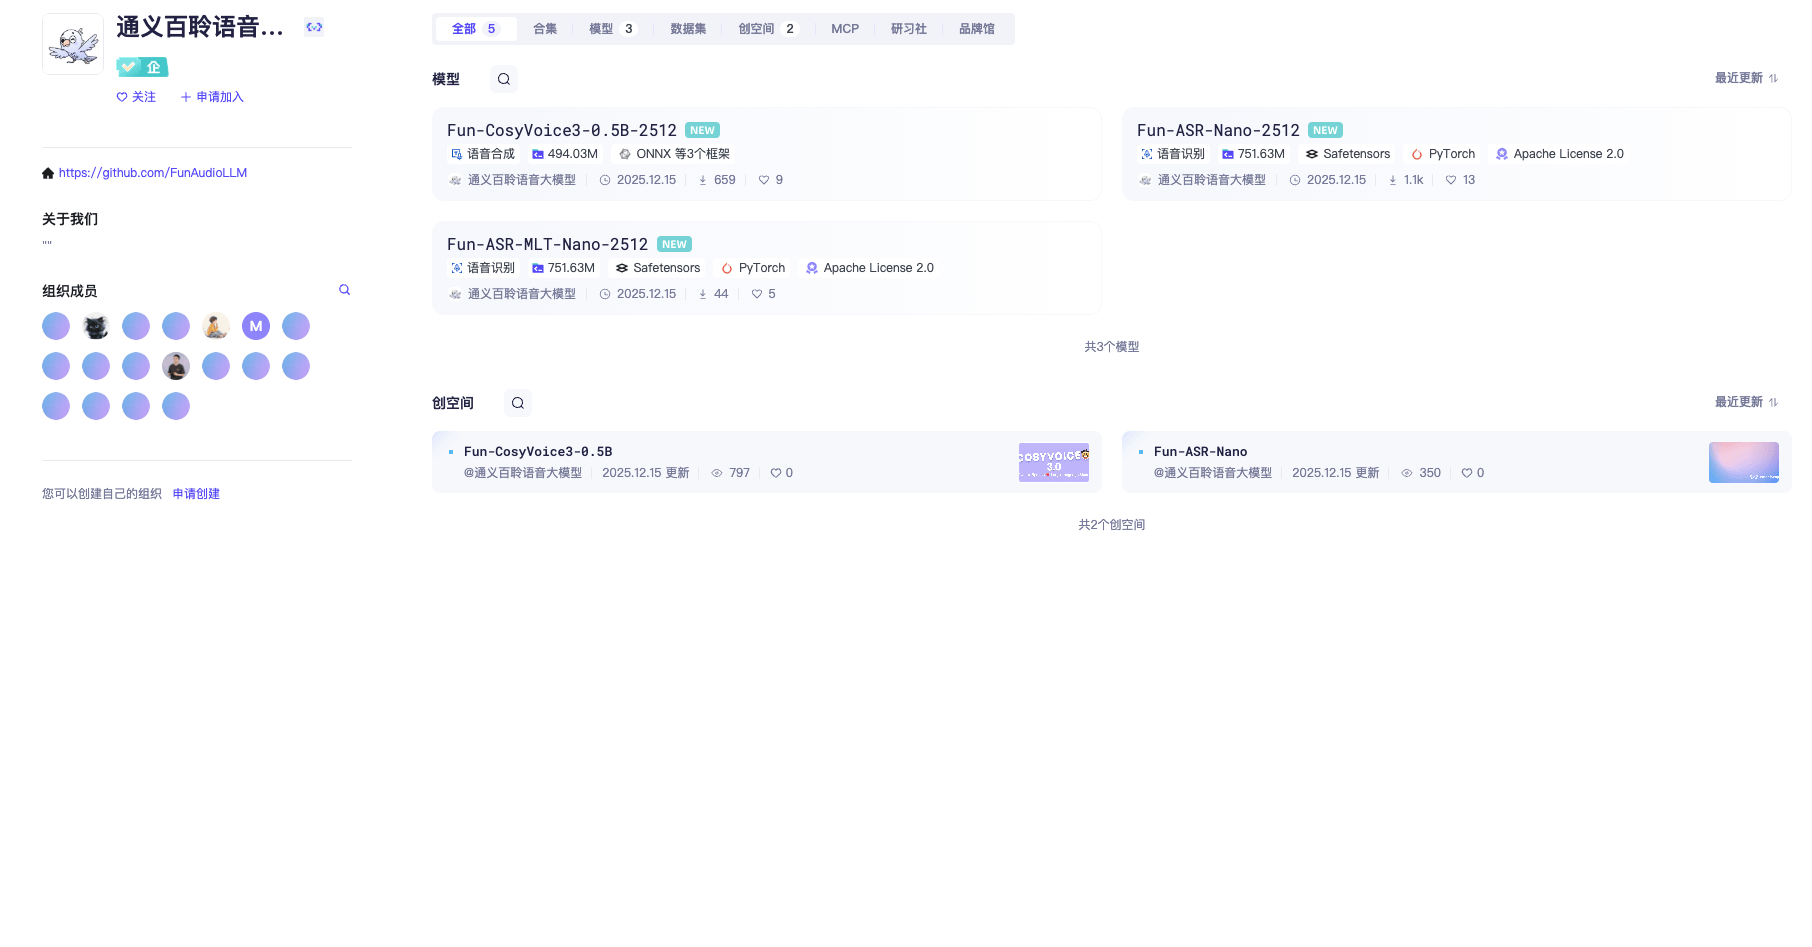Screen dimensions: 1812x947
Task: Click Safetensors tag on Fun-ASR-Nano-2512
Action: click(x=1348, y=154)
